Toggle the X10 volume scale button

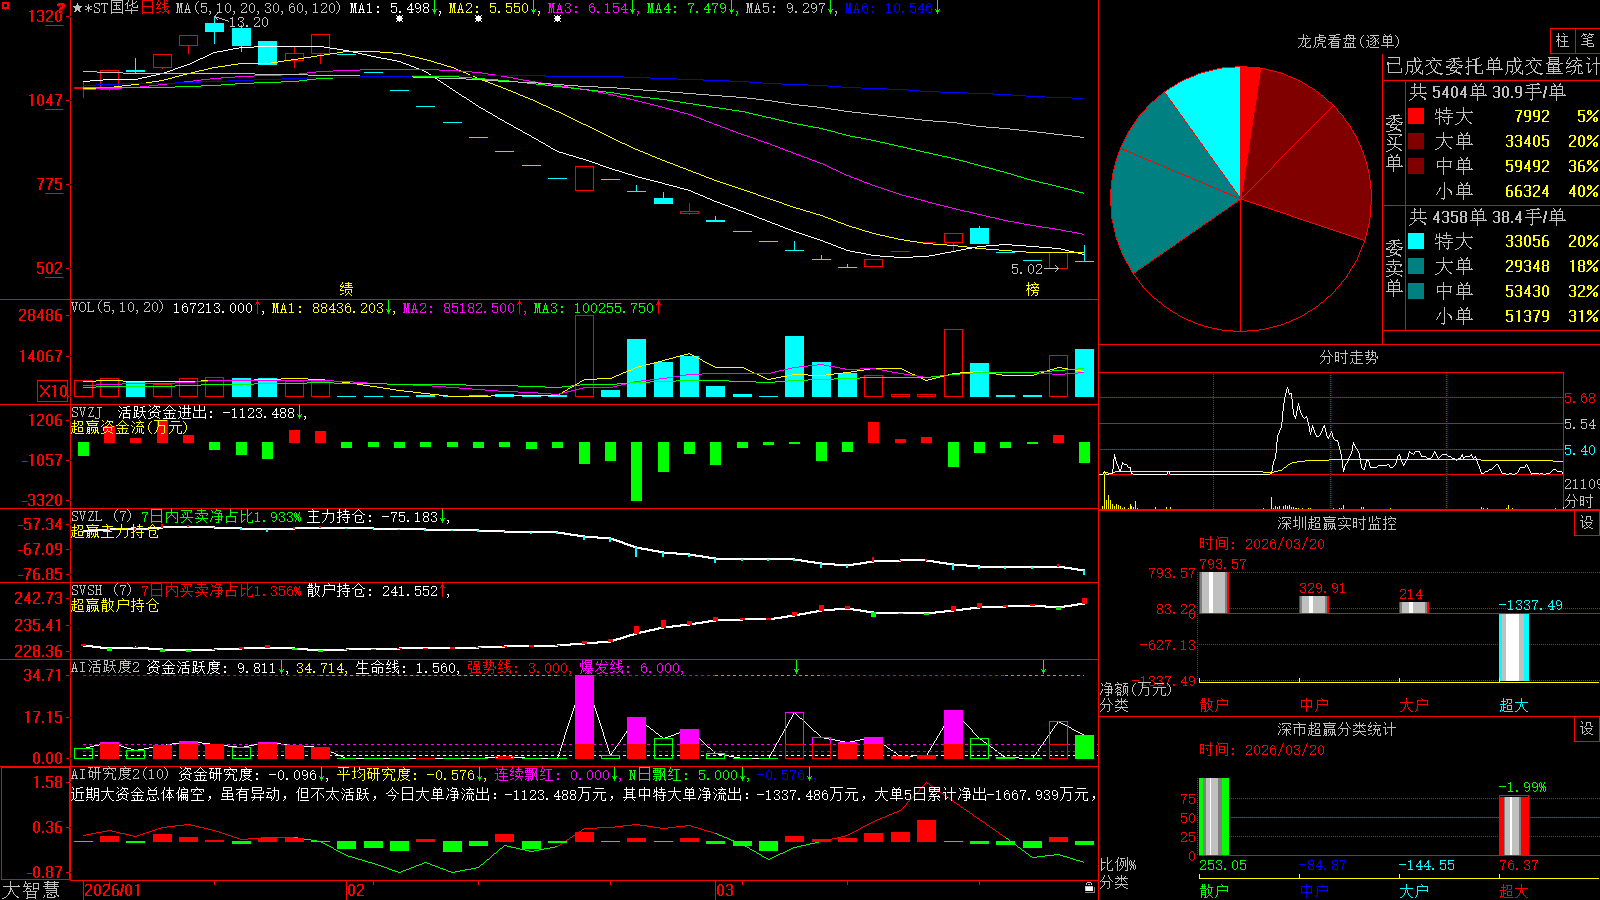[54, 391]
